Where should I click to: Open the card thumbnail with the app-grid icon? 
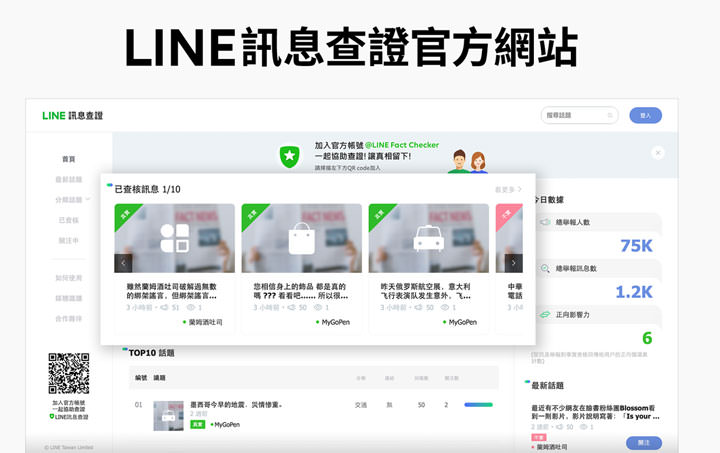pyautogui.click(x=174, y=238)
